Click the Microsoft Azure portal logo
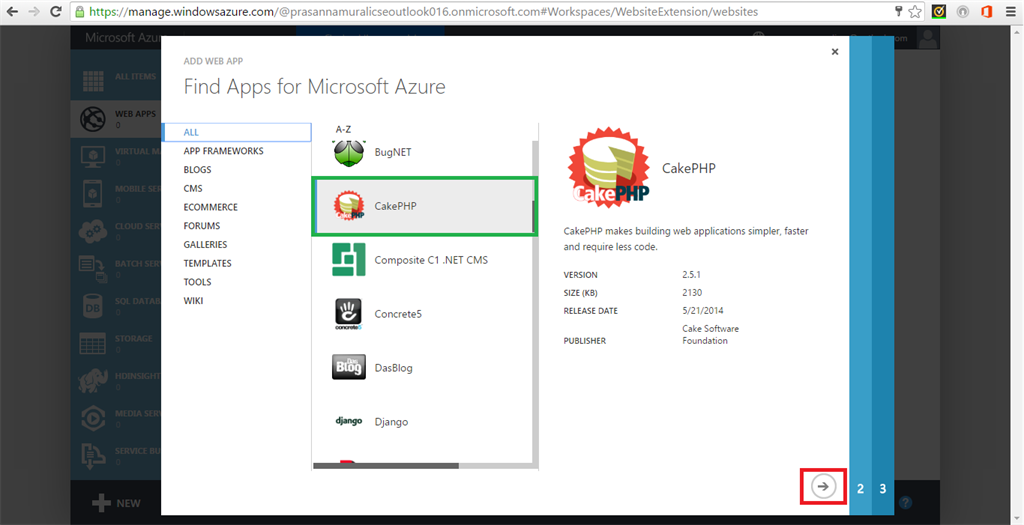This screenshot has width=1024, height=525. (123, 37)
